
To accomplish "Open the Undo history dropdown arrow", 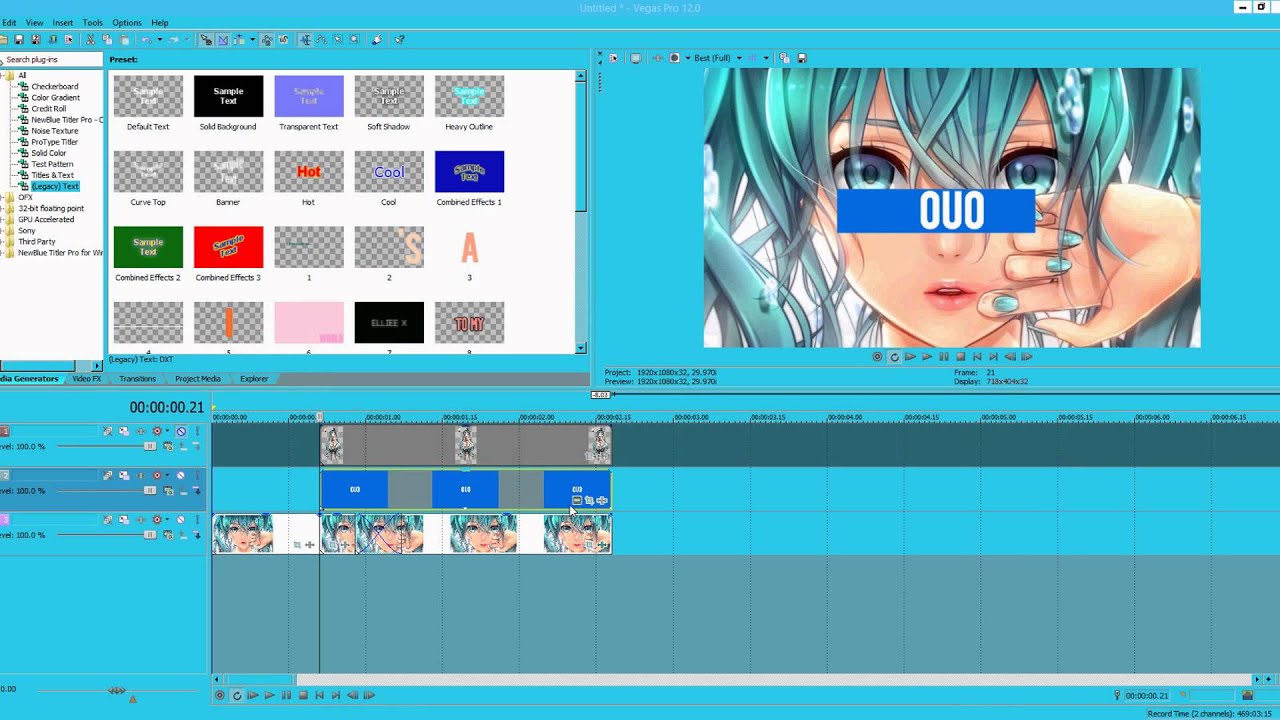I will pyautogui.click(x=160, y=40).
